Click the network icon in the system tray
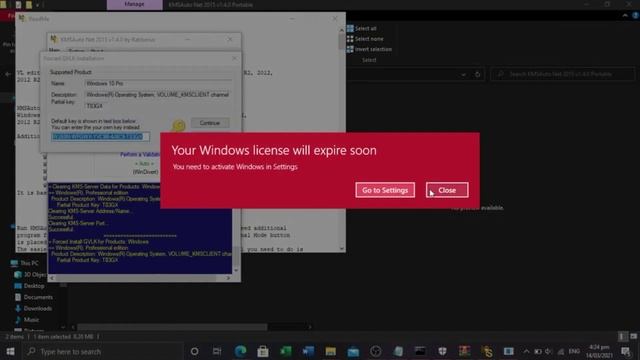 [561, 351]
